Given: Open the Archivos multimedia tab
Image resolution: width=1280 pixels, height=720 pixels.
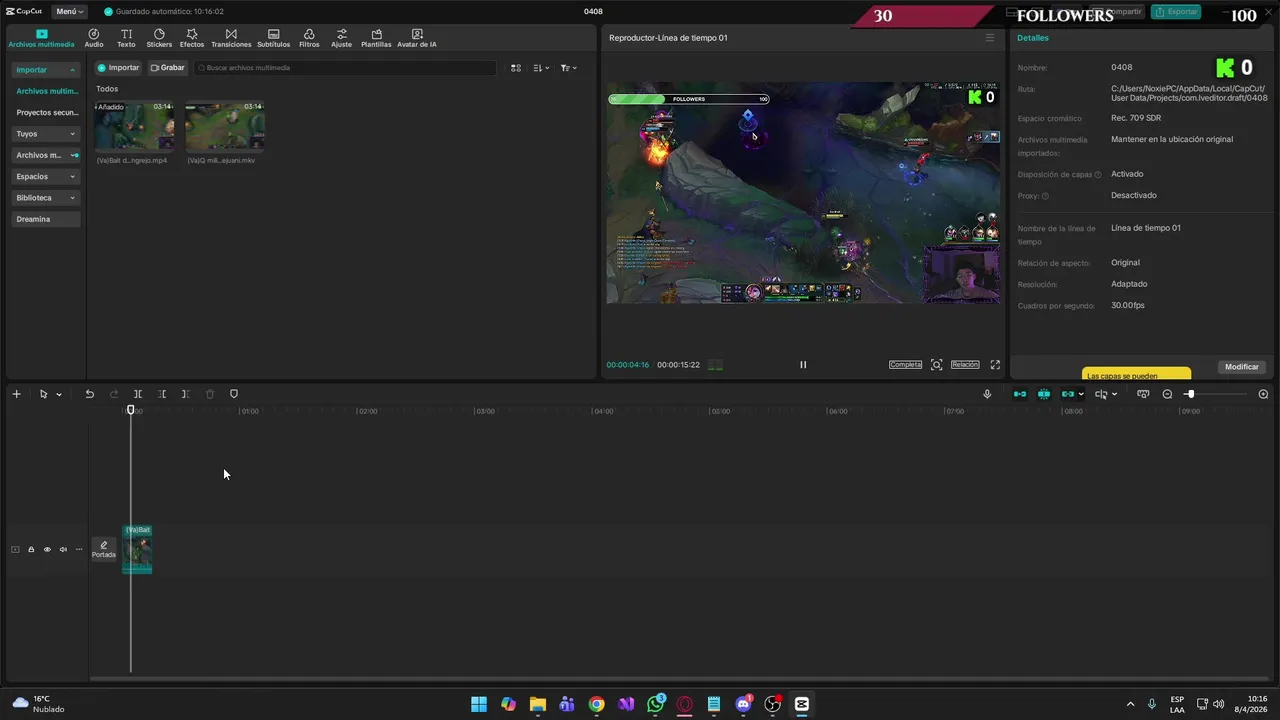Looking at the screenshot, I should click(41, 38).
